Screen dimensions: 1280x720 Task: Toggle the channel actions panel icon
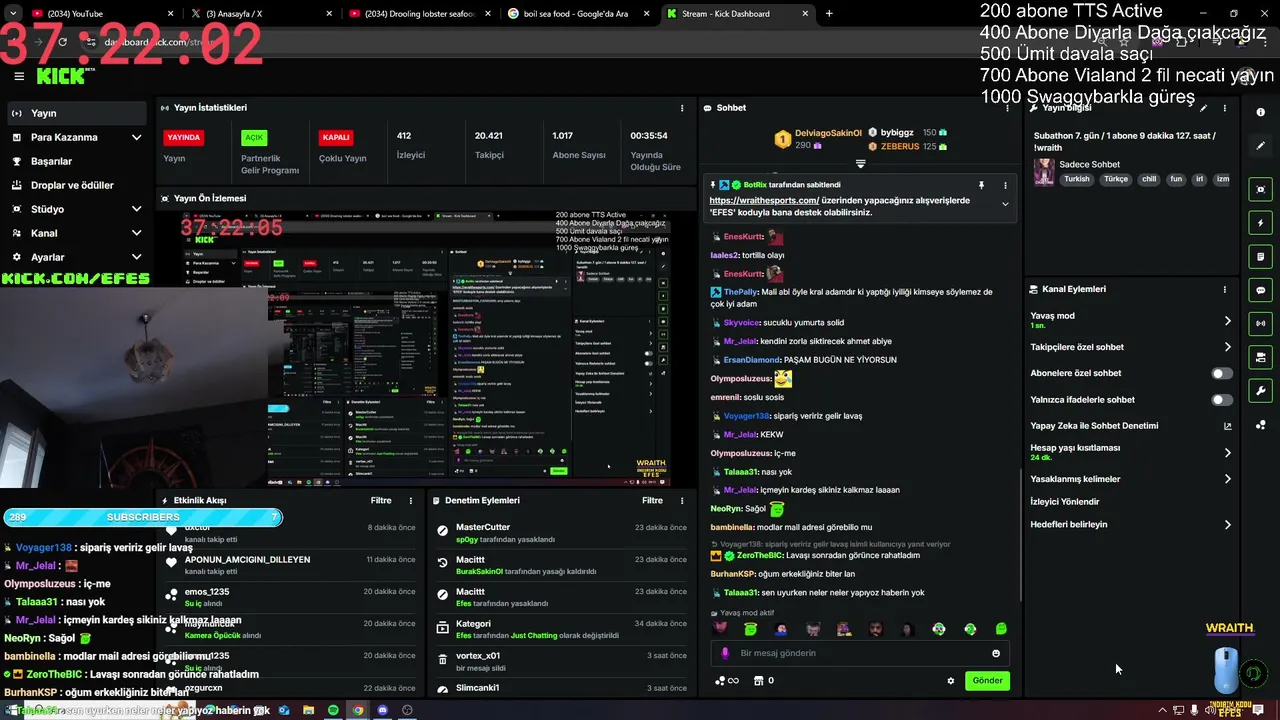pyautogui.click(x=1260, y=357)
